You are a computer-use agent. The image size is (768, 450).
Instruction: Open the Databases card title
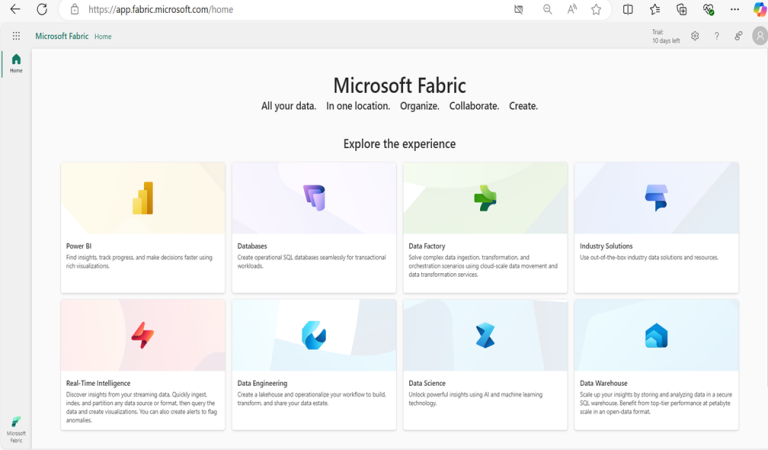click(252, 246)
